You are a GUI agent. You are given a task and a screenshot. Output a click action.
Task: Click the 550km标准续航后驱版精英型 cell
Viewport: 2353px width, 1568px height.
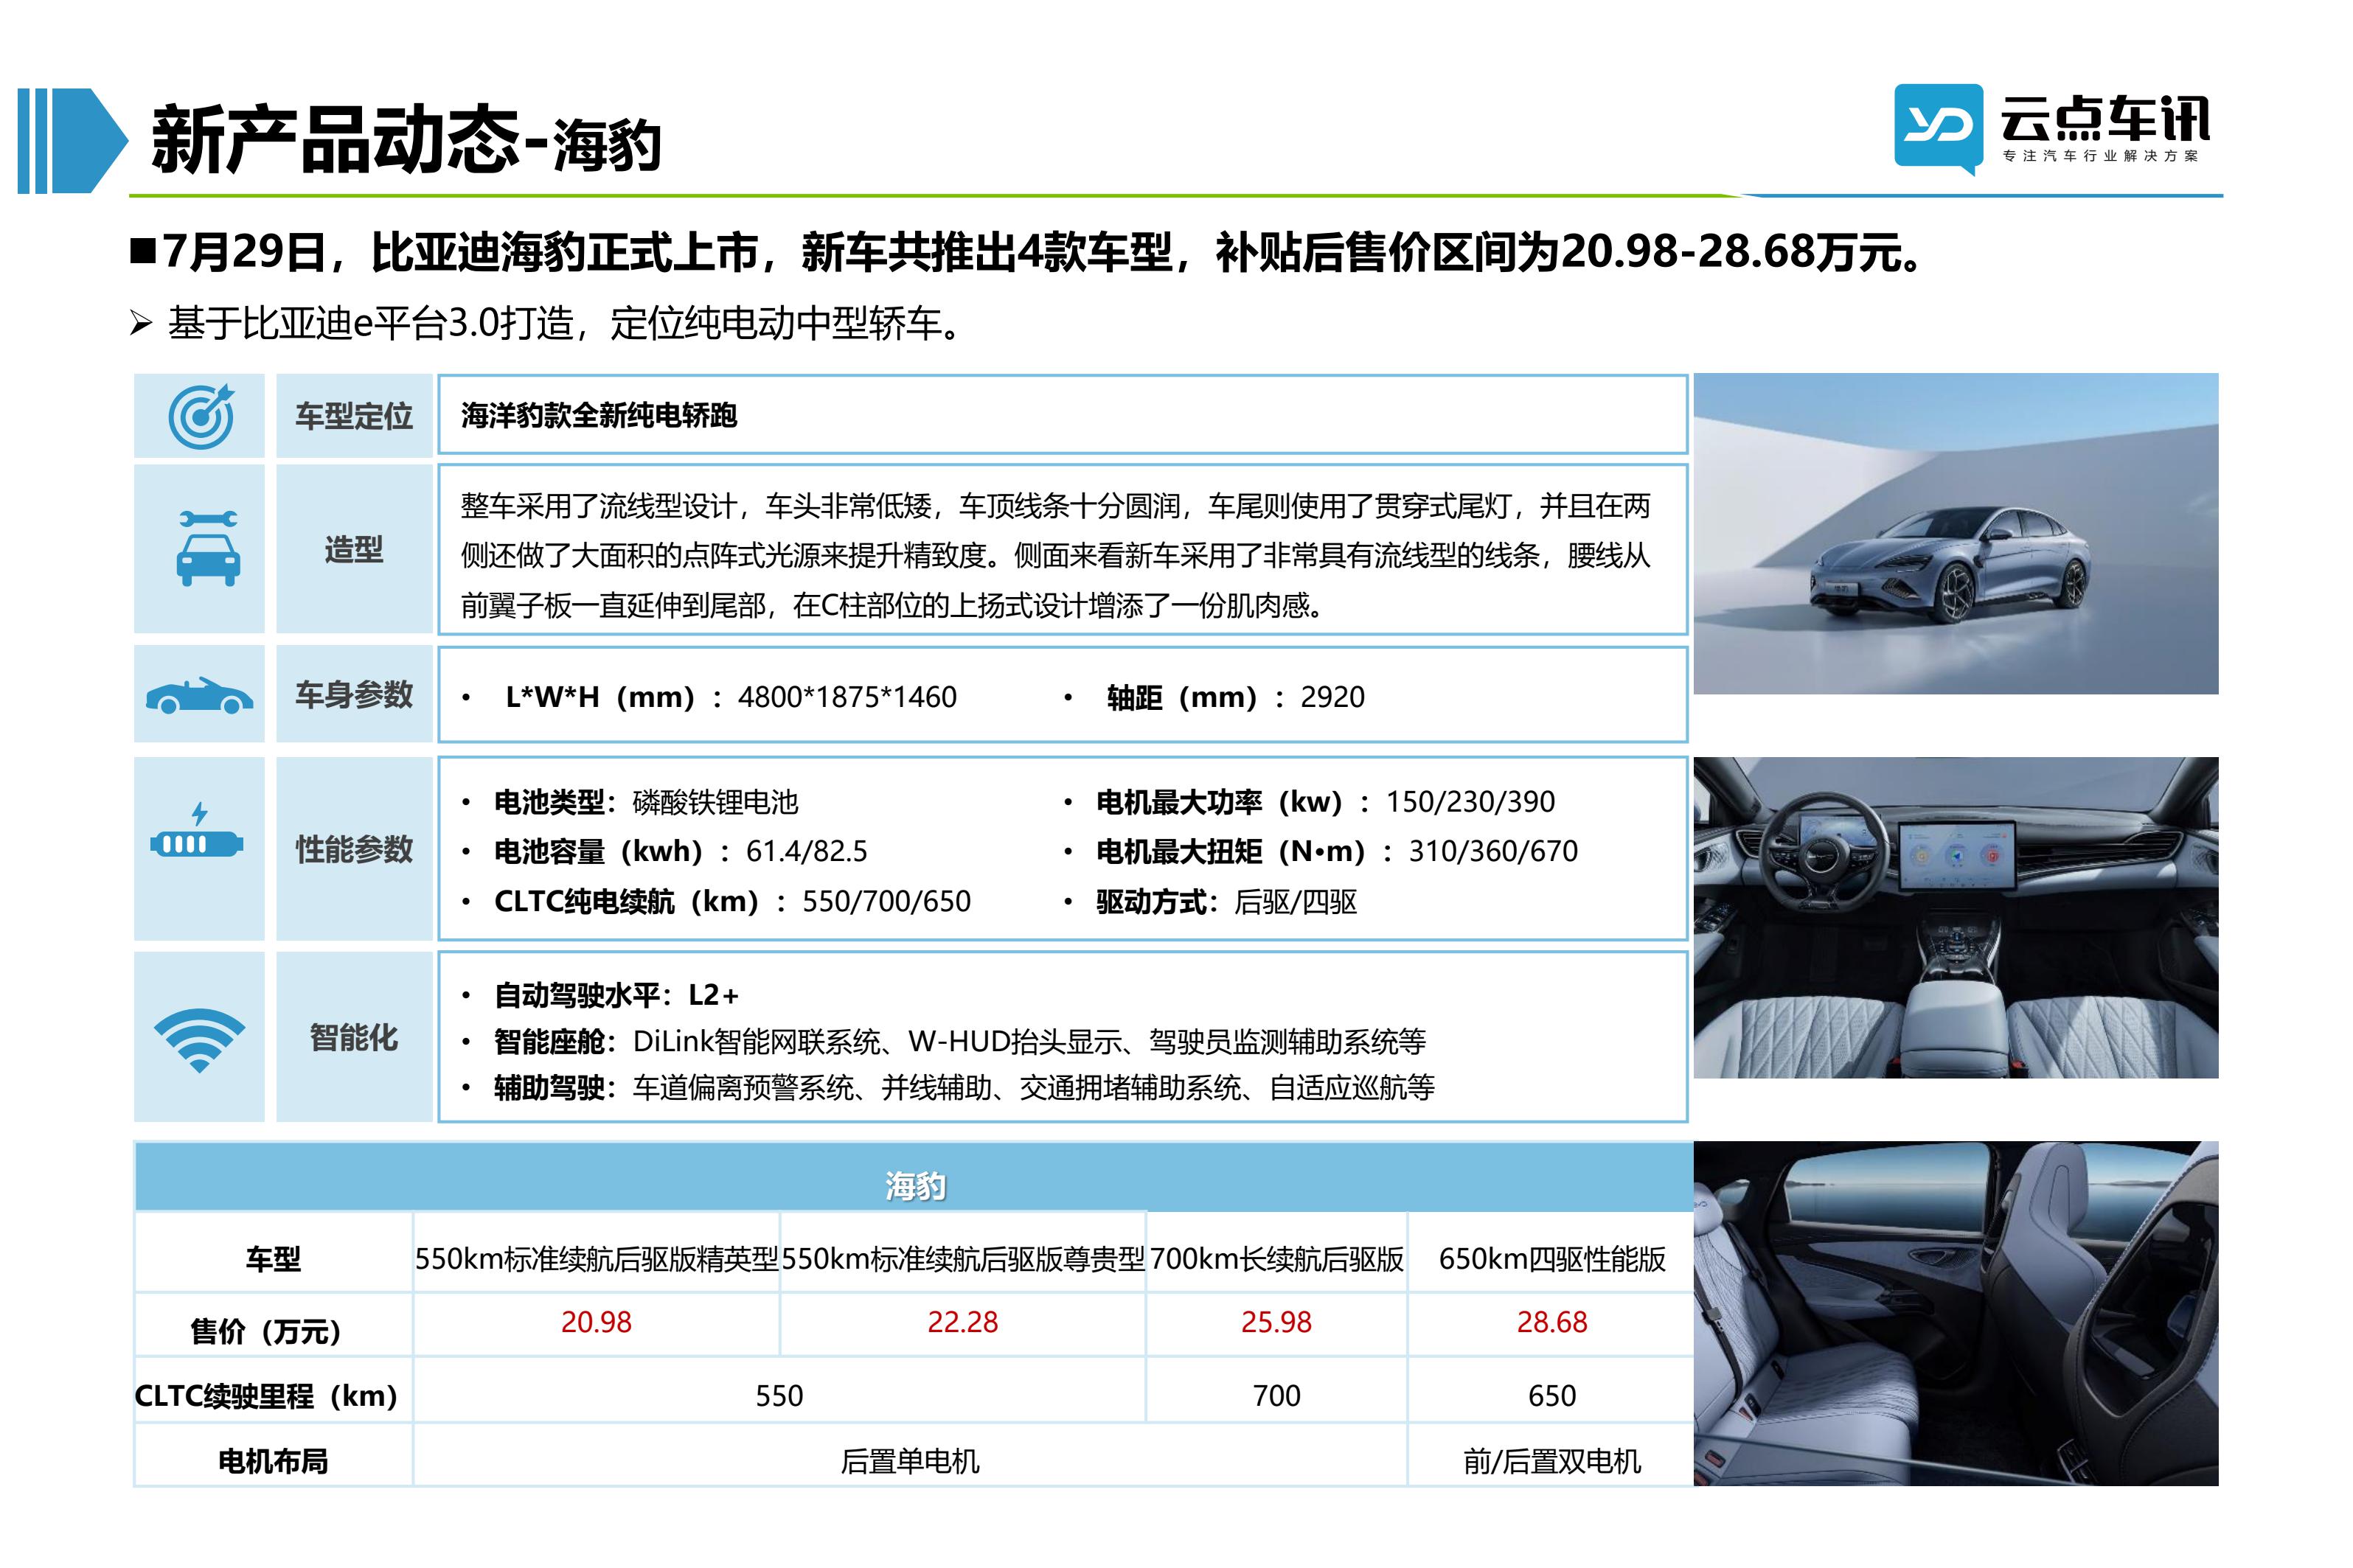[x=596, y=1253]
